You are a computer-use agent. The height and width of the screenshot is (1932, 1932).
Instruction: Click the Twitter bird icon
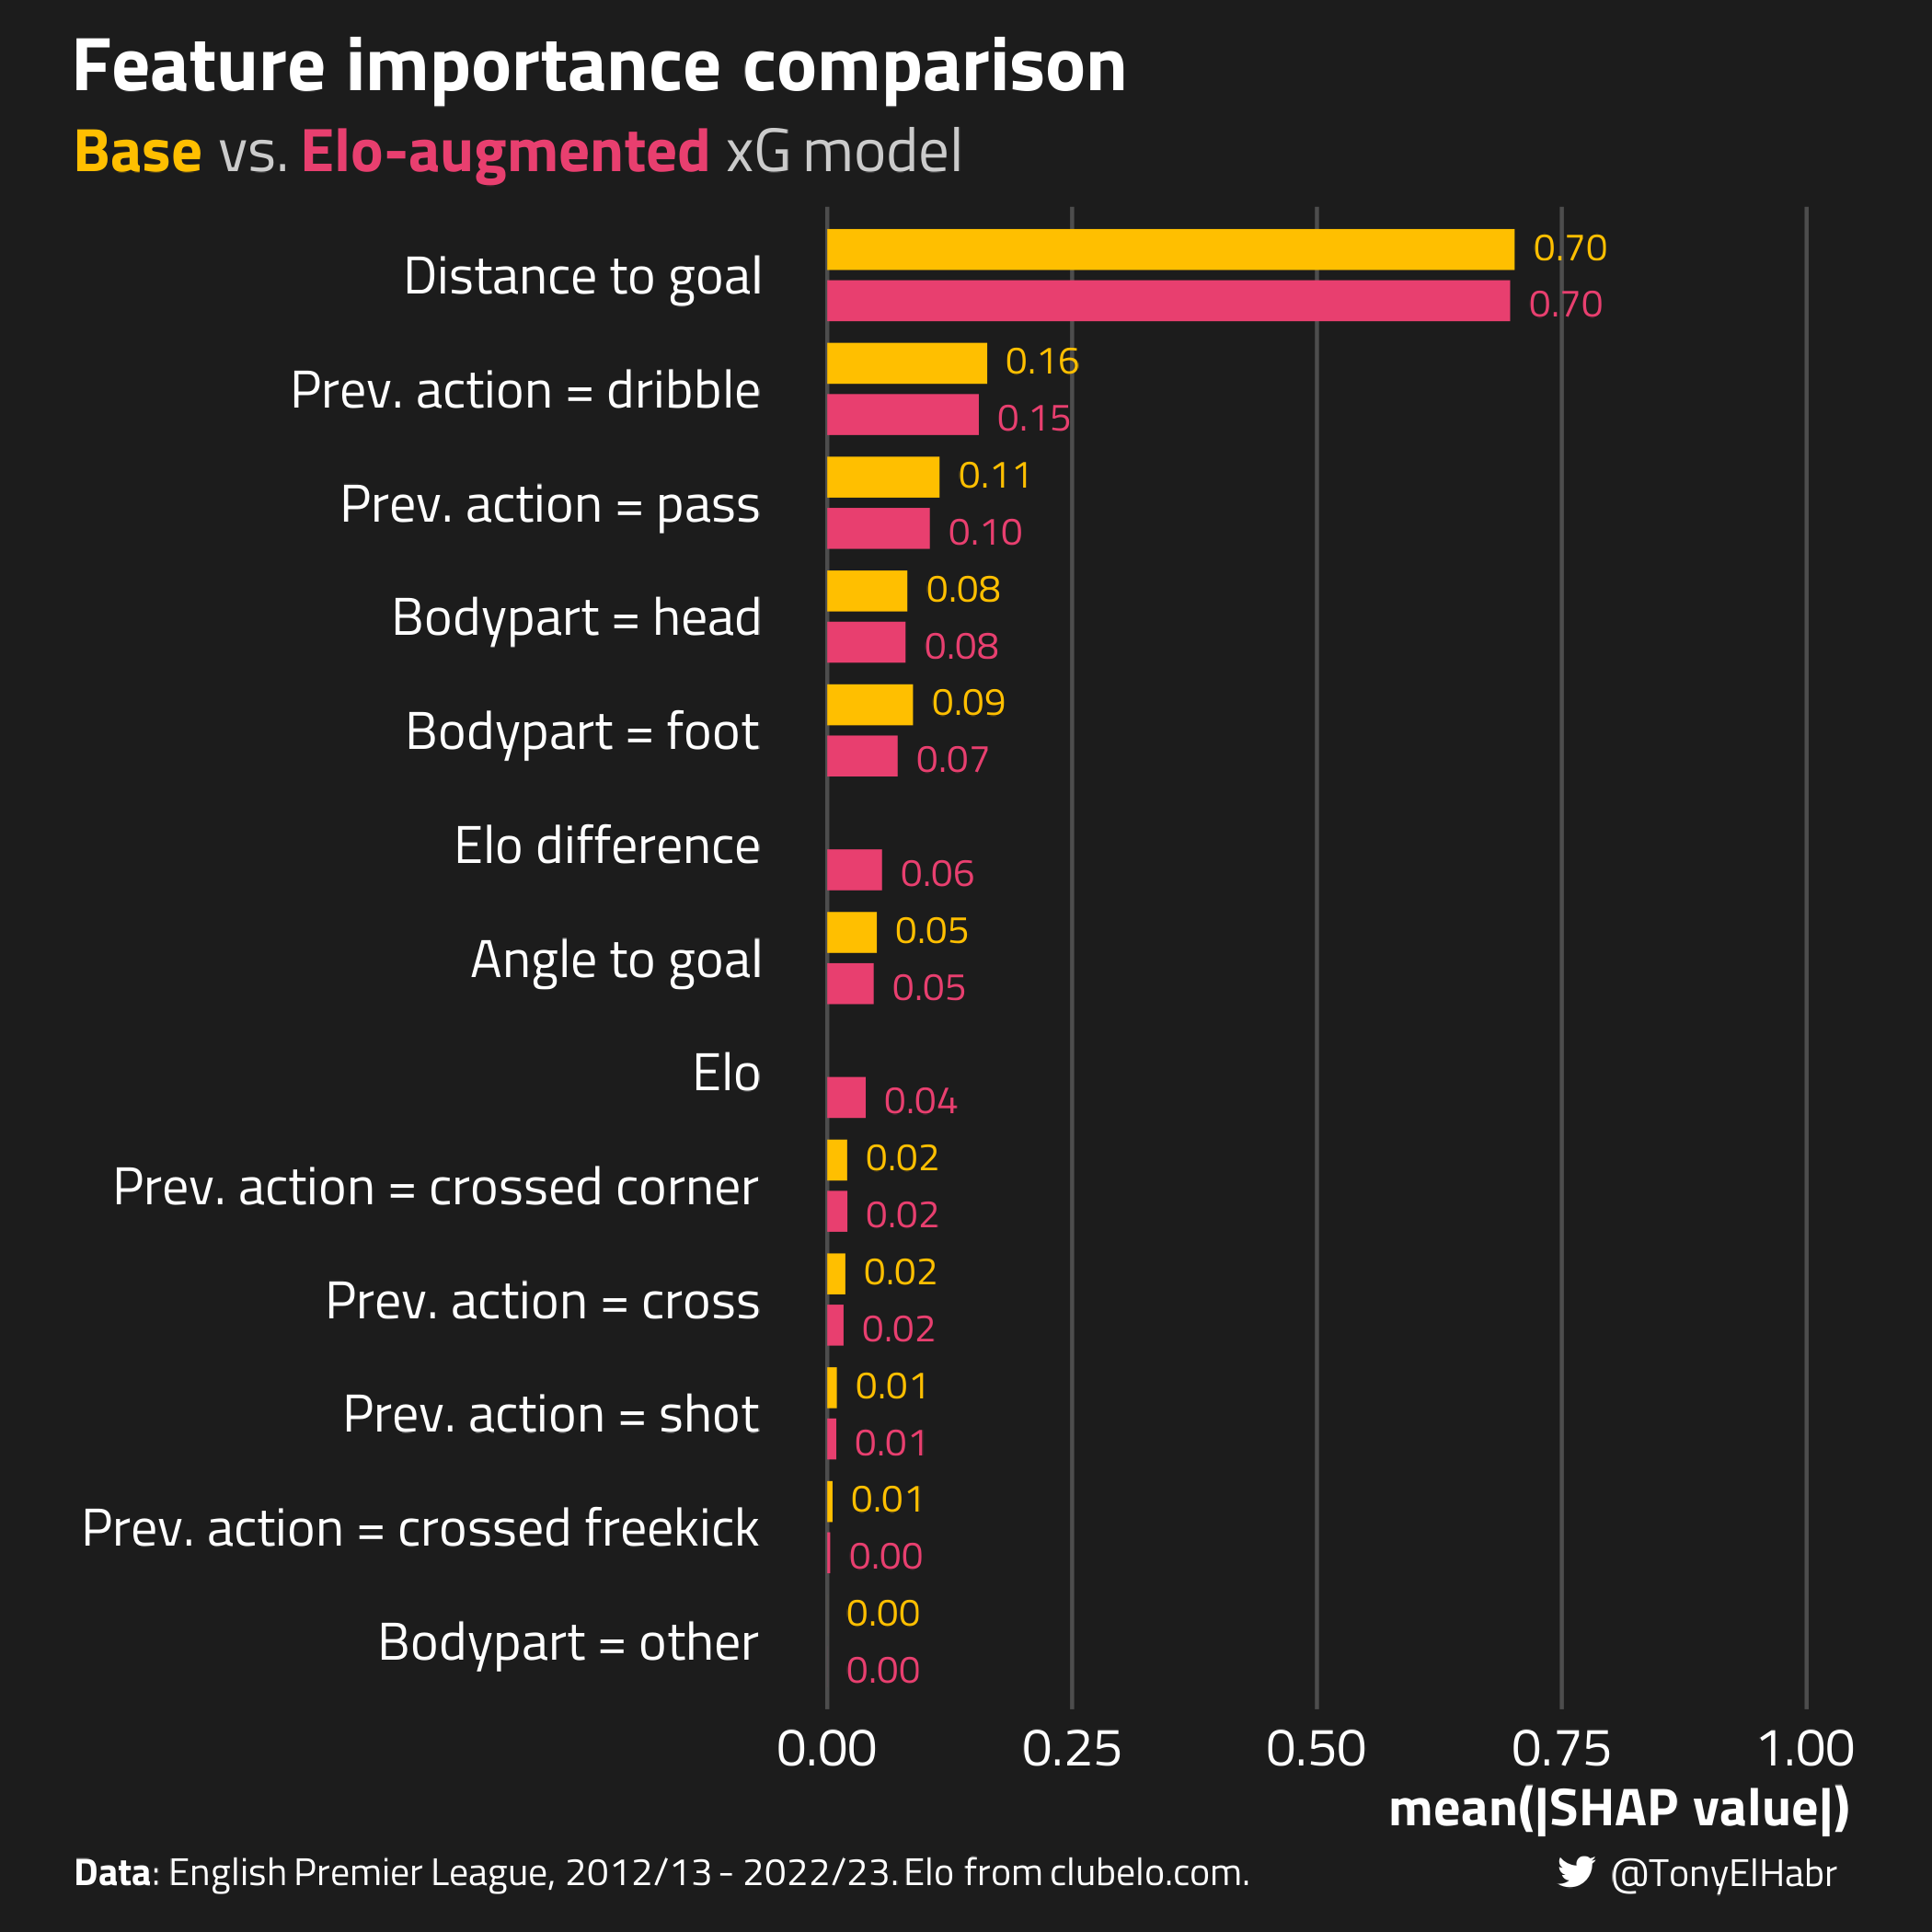(1576, 1873)
